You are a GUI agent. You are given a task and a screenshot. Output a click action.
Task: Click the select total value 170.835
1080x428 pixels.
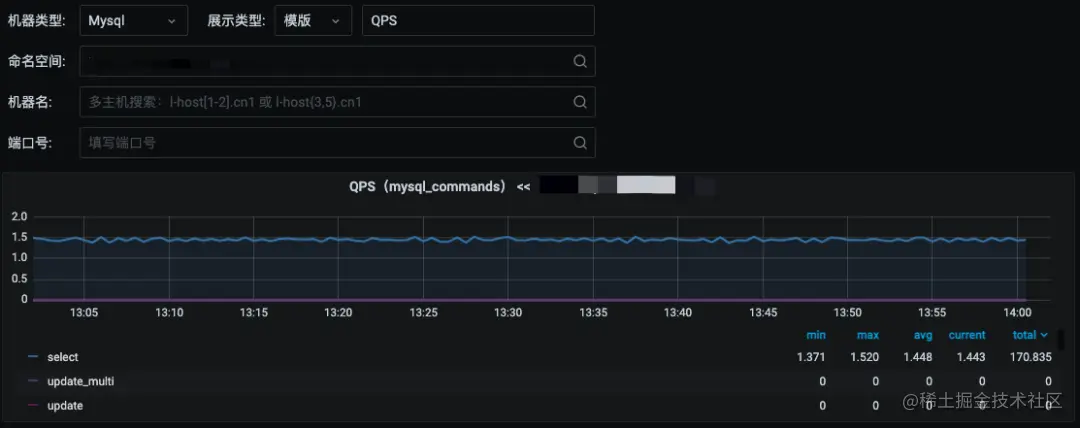point(1030,357)
